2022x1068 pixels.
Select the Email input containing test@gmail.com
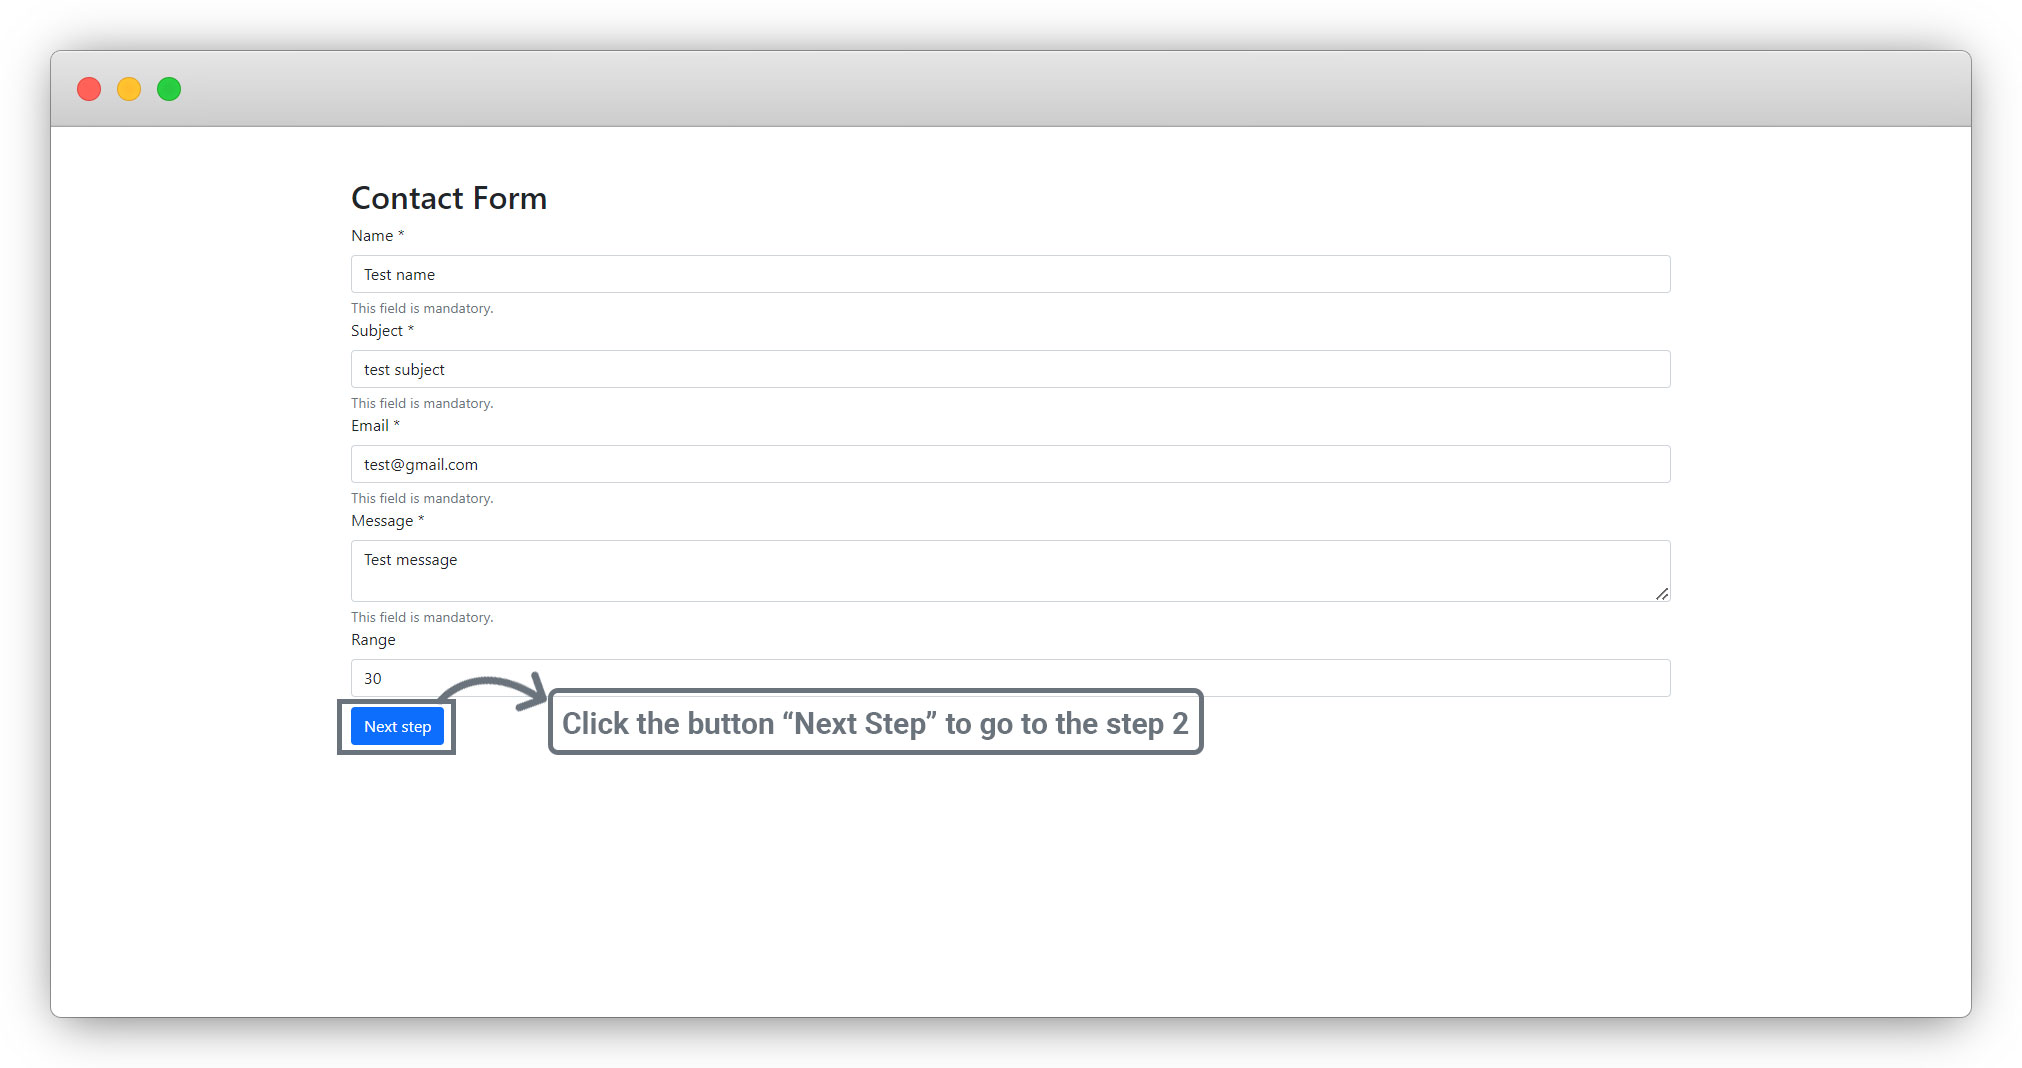tap(1010, 464)
